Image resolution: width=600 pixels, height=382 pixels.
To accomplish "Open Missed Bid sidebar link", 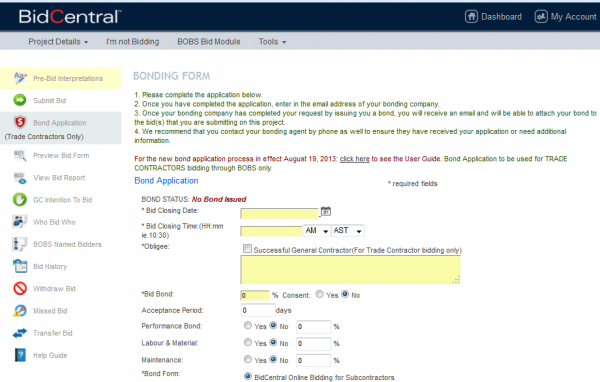I will click(x=50, y=311).
